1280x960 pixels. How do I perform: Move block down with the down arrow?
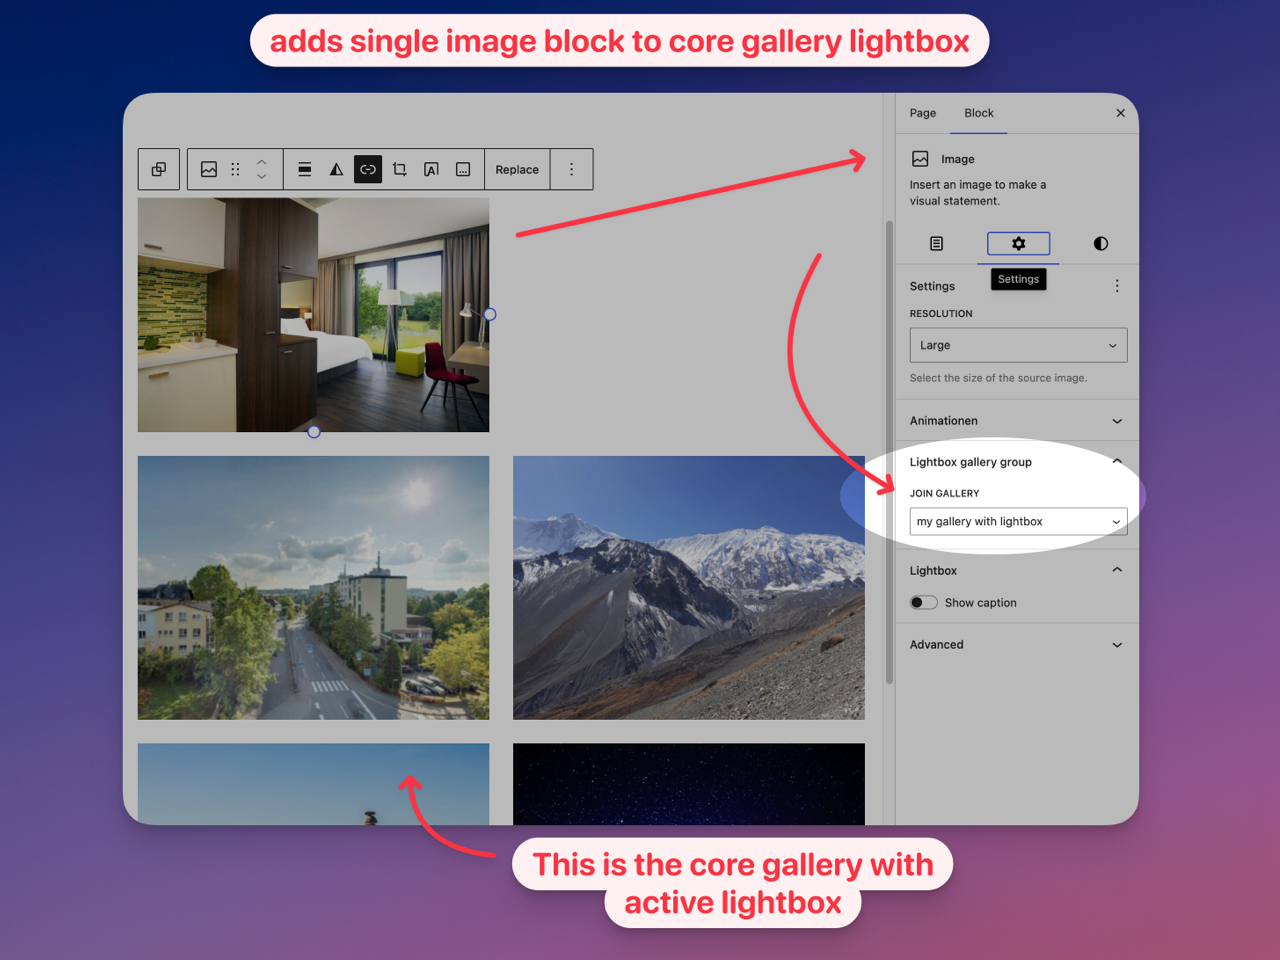(x=262, y=177)
